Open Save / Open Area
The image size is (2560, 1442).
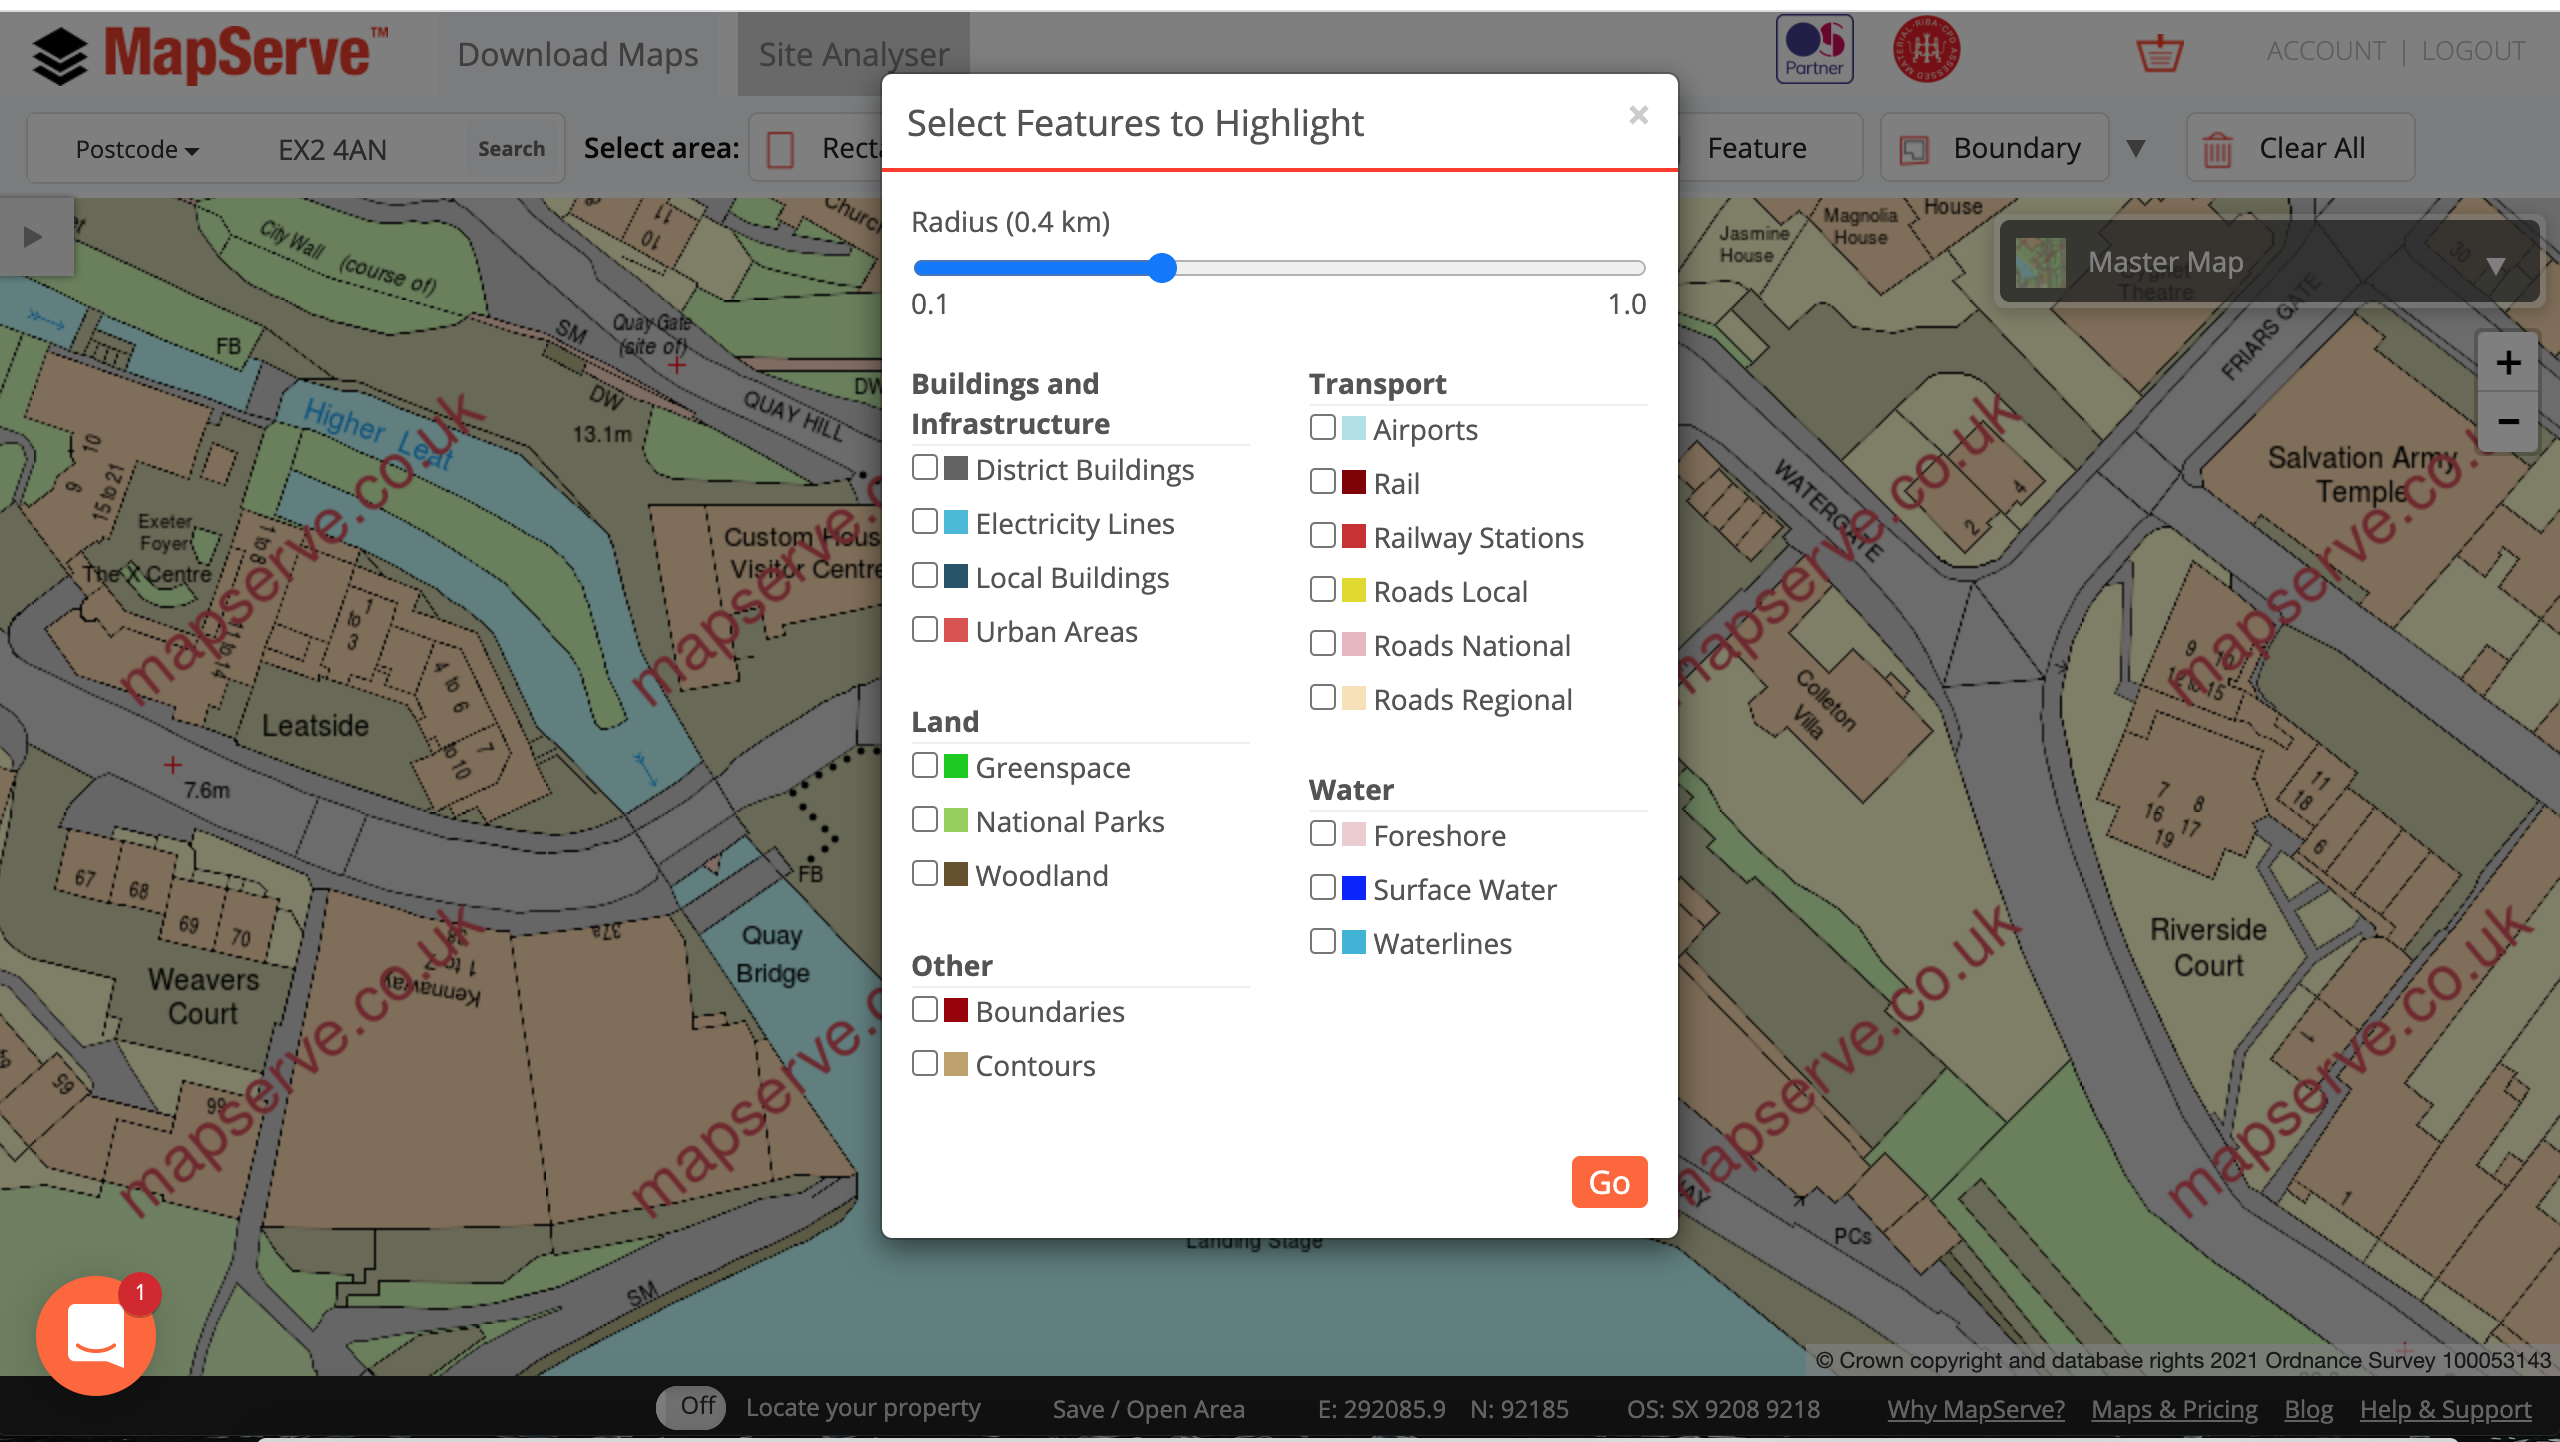pos(1148,1409)
